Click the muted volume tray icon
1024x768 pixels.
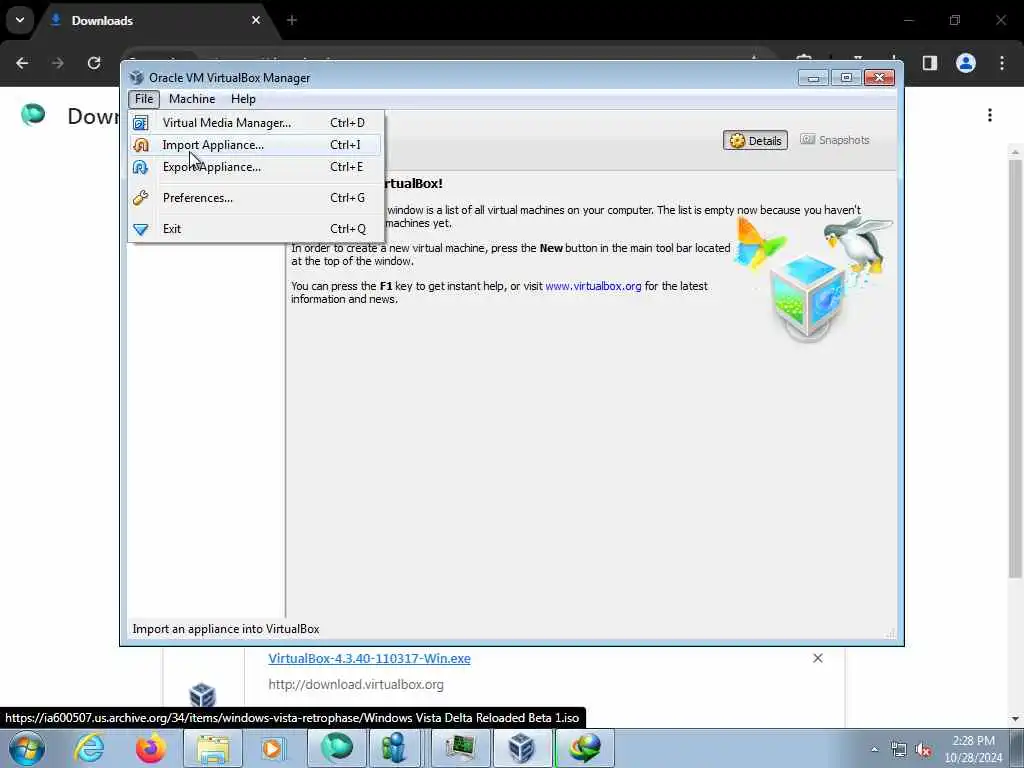coord(923,750)
